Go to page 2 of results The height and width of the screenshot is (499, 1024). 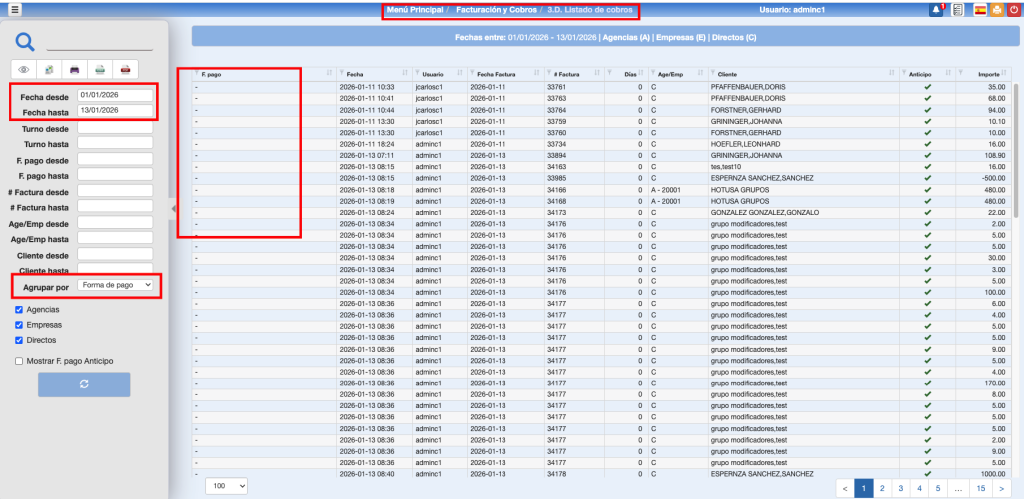(881, 487)
